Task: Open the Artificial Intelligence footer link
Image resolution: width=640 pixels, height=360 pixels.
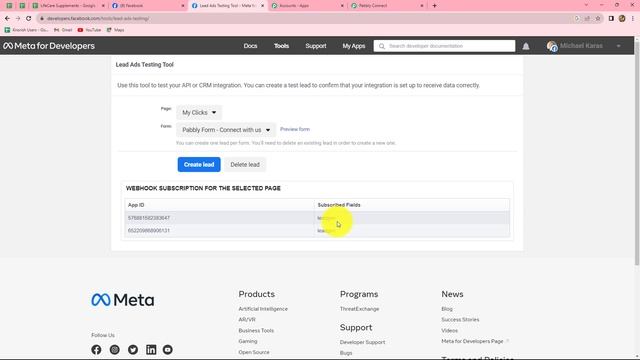Action: (x=263, y=309)
